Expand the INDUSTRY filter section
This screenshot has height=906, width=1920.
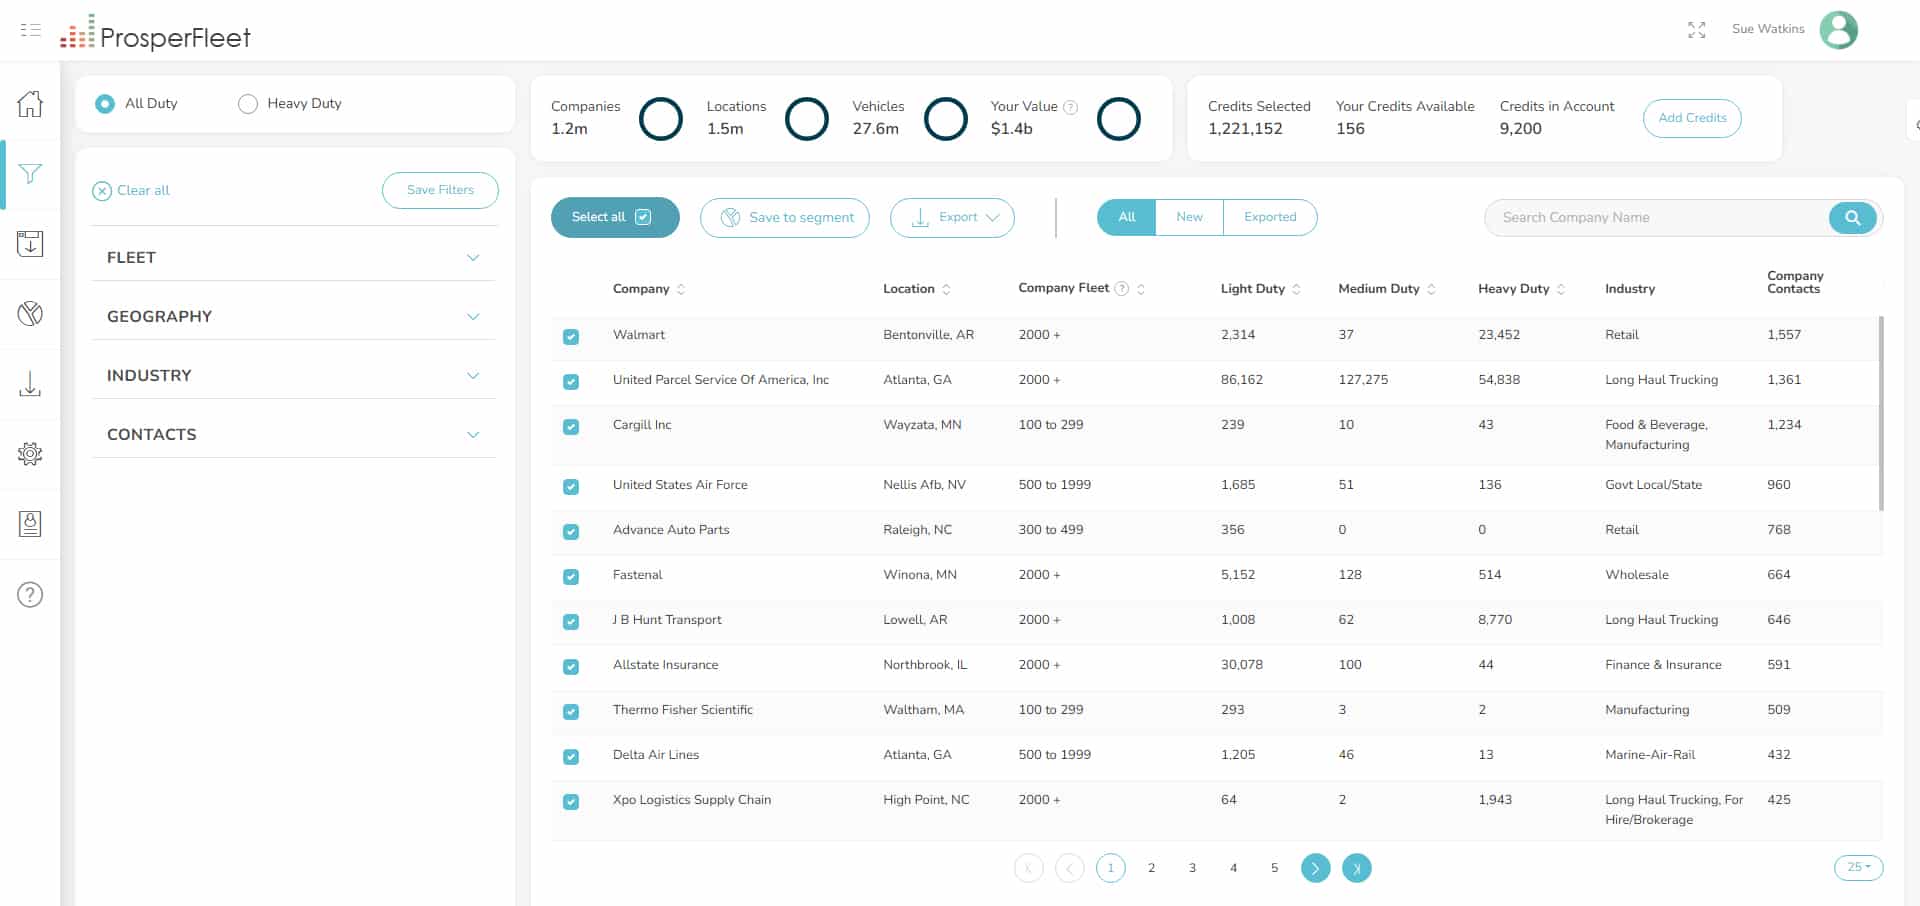294,375
